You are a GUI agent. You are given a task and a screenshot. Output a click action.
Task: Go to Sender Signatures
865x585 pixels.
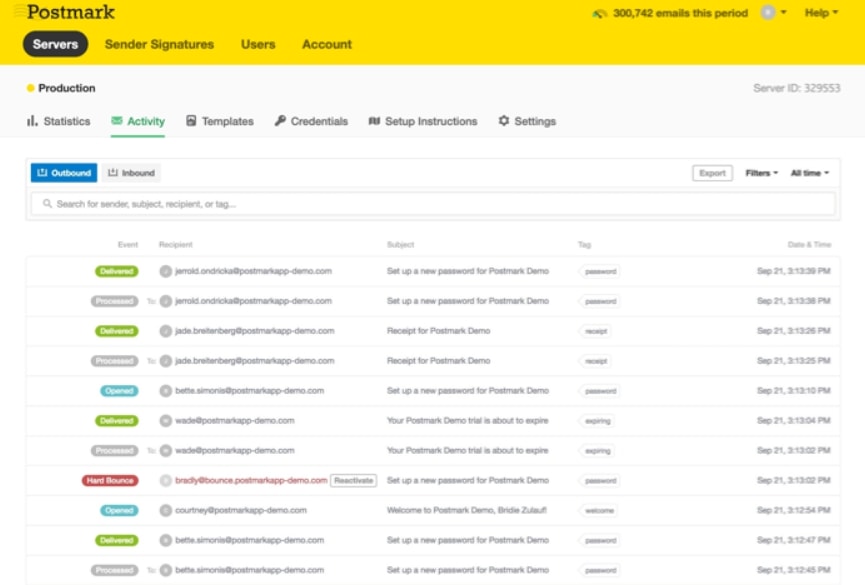coord(159,44)
